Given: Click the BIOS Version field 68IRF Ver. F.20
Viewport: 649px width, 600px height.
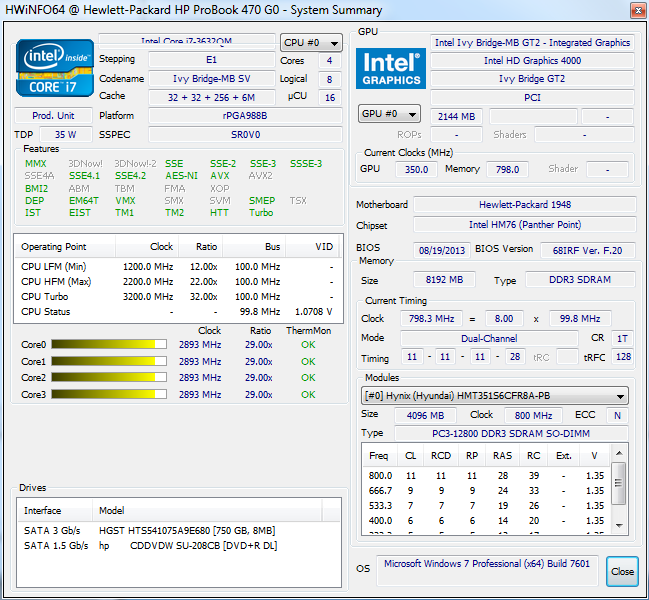Looking at the screenshot, I should point(587,250).
